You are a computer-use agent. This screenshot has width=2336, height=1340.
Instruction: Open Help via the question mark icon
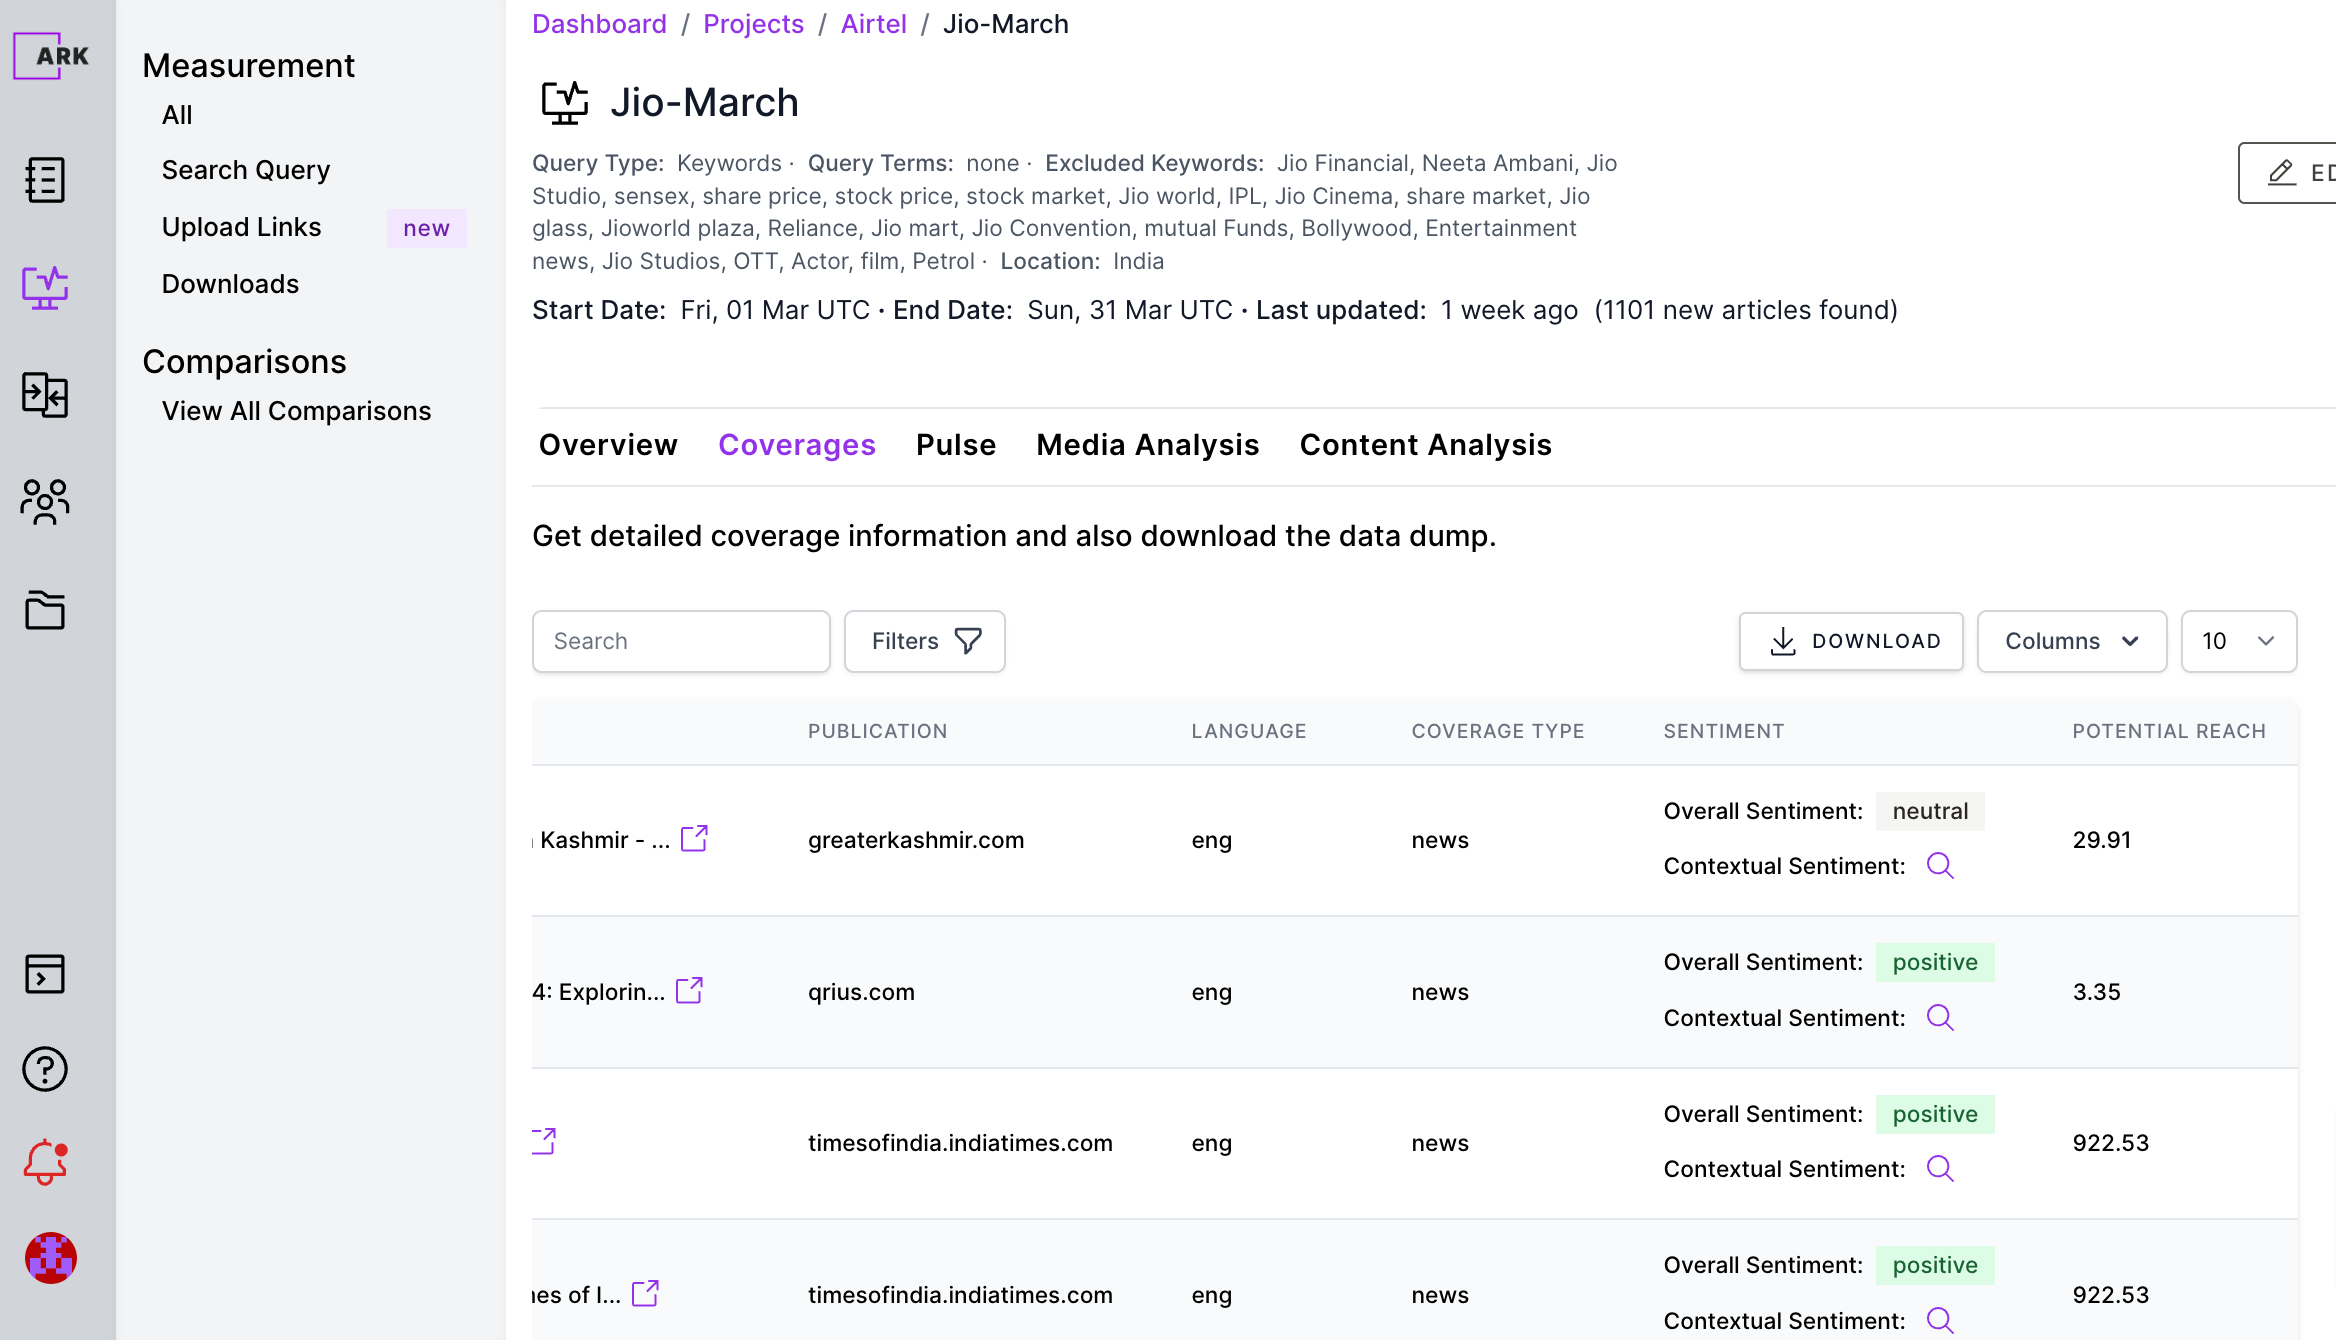pos(44,1068)
